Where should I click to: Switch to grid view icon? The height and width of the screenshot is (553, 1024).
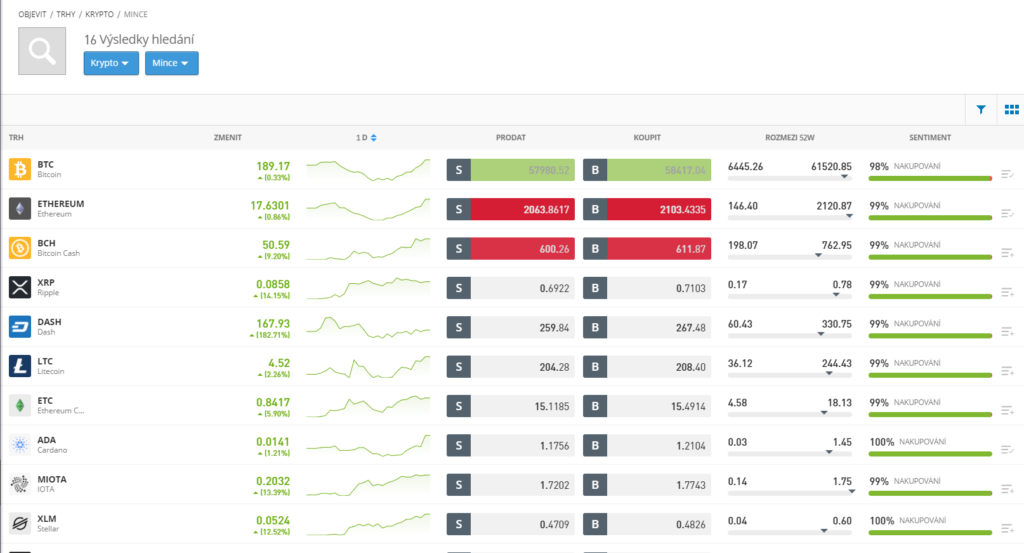coord(1012,110)
